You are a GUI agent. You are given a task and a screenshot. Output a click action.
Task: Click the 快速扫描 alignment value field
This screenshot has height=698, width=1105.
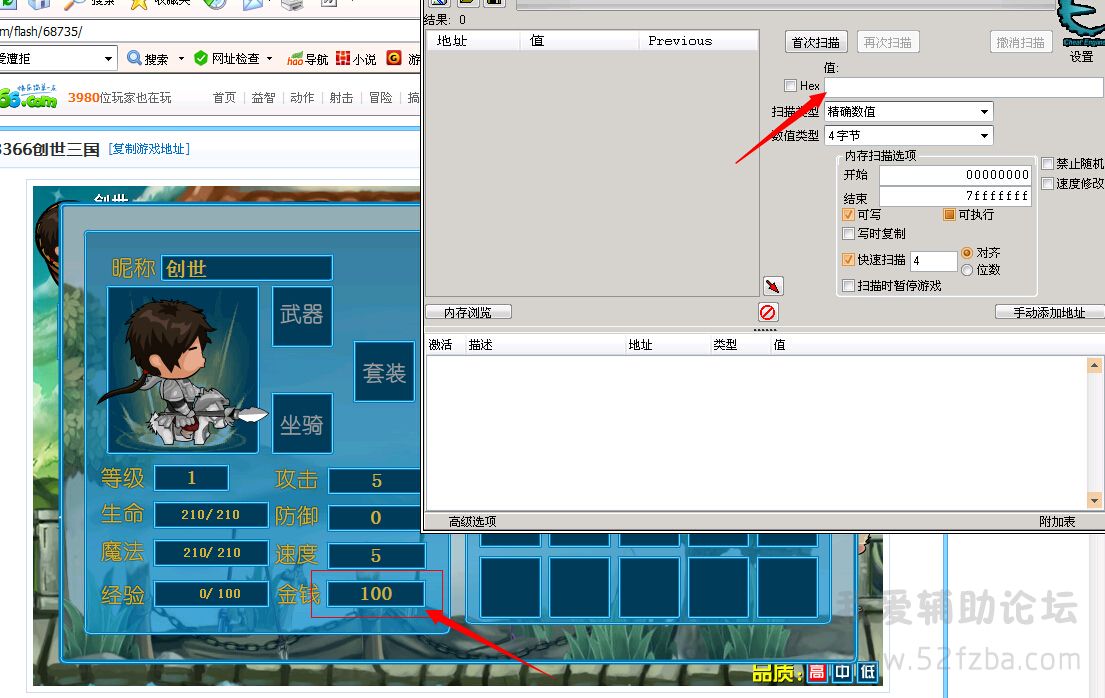pos(933,261)
